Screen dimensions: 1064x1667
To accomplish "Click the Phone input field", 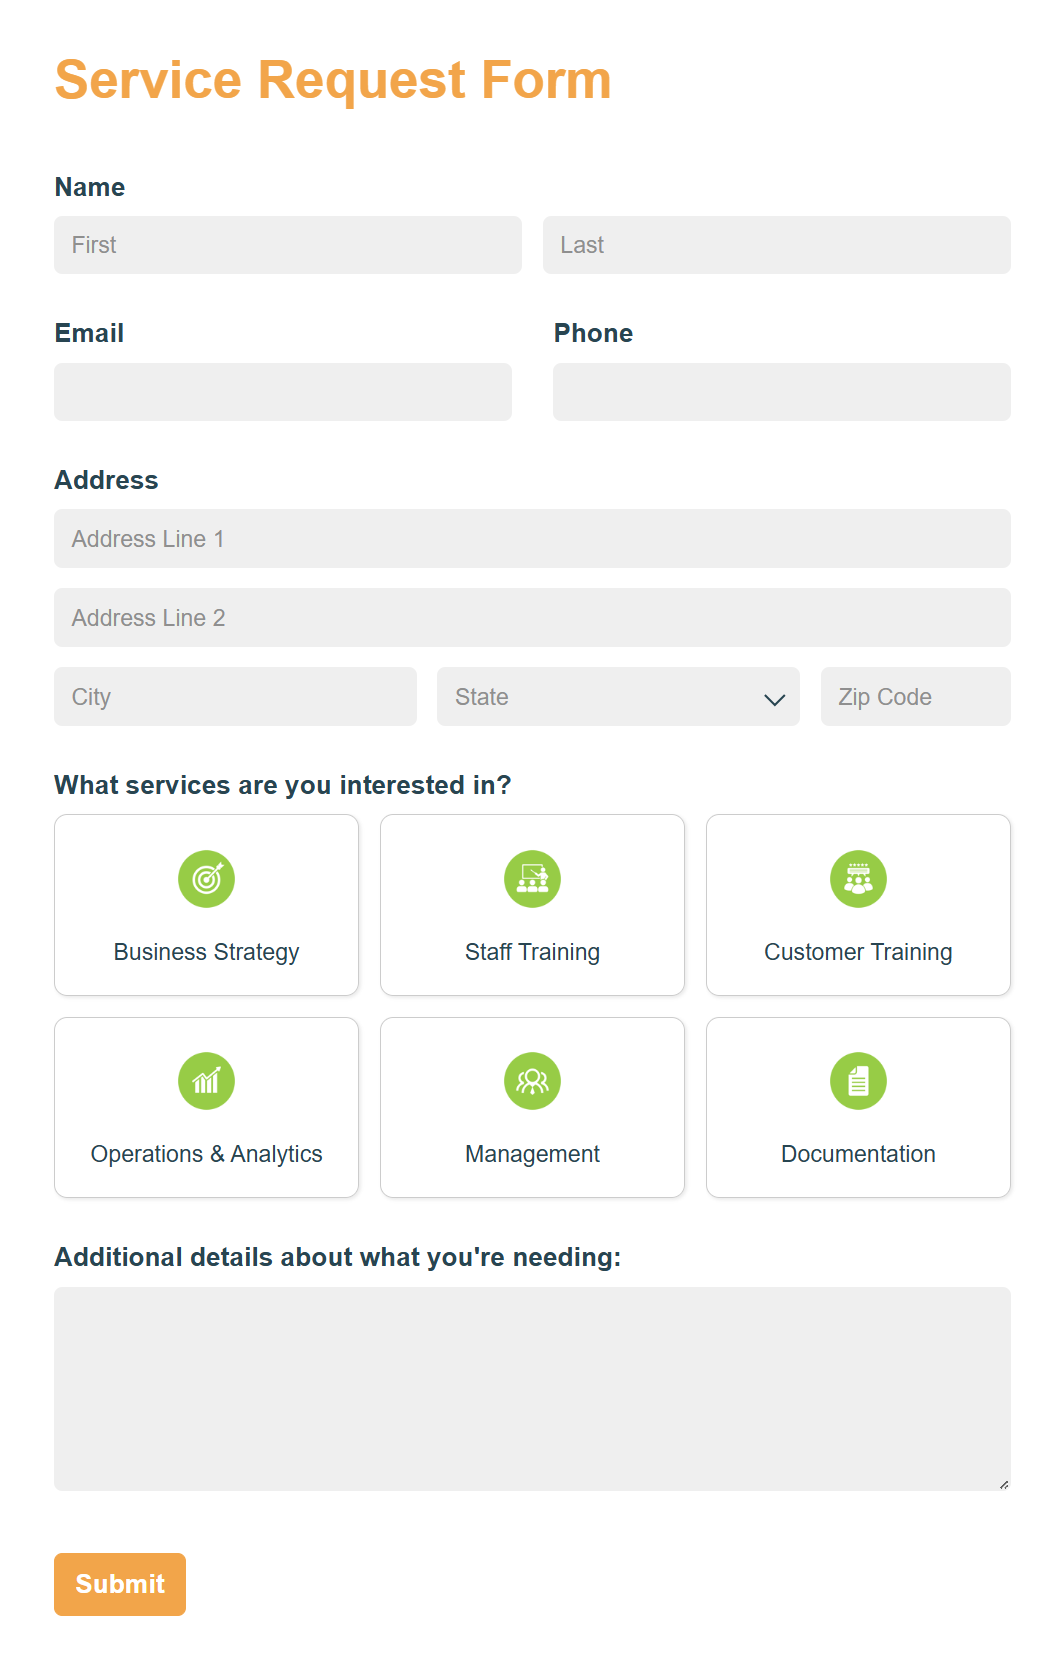I will click(x=781, y=392).
